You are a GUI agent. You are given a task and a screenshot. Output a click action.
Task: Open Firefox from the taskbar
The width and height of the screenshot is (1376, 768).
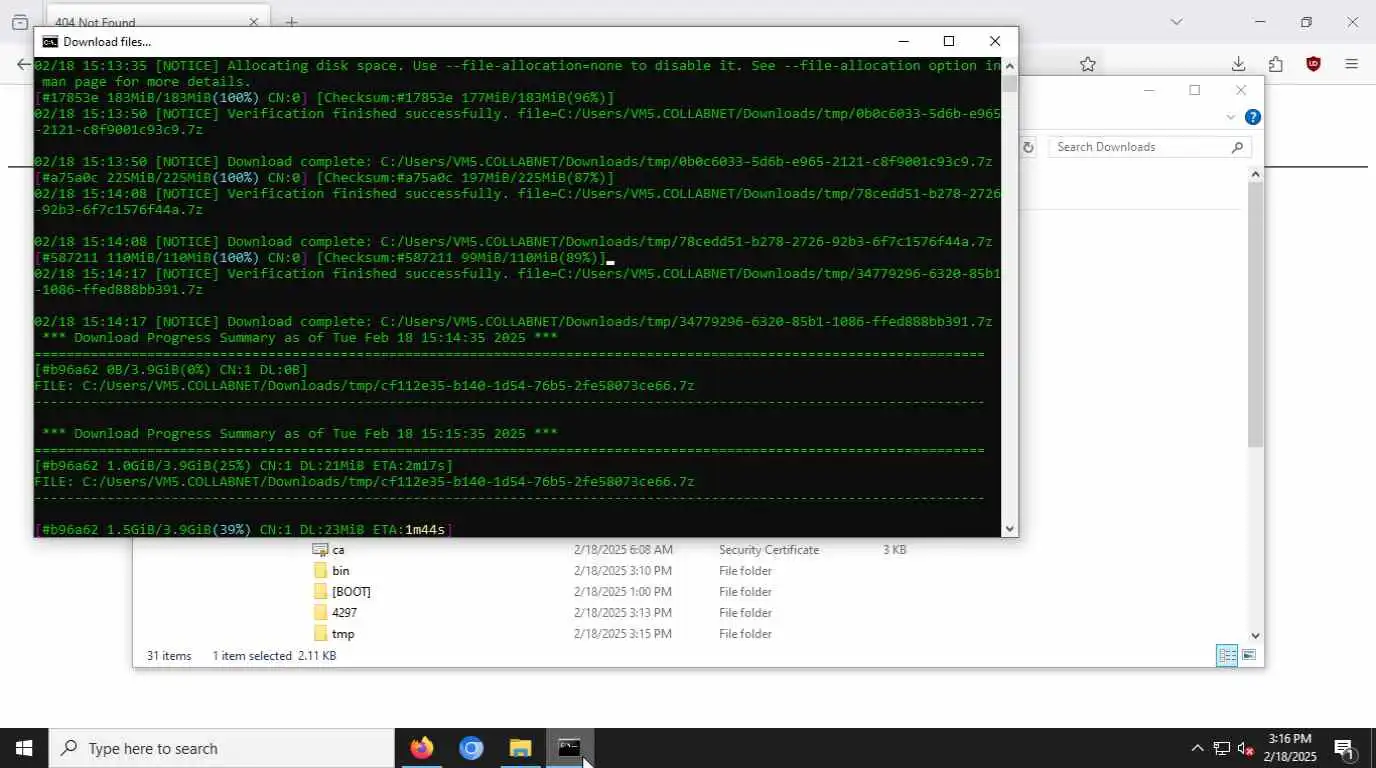(422, 748)
